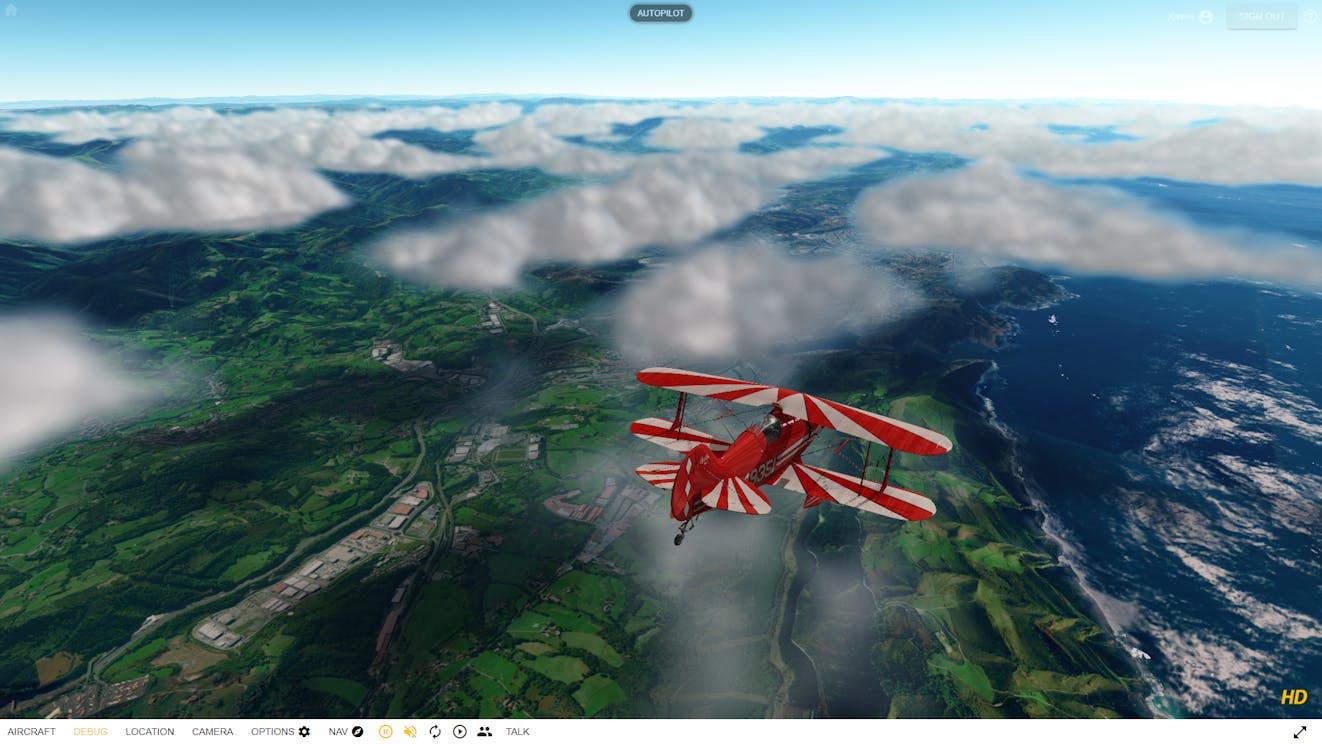The width and height of the screenshot is (1322, 744).
Task: Click the flight replay play icon
Action: click(x=459, y=731)
